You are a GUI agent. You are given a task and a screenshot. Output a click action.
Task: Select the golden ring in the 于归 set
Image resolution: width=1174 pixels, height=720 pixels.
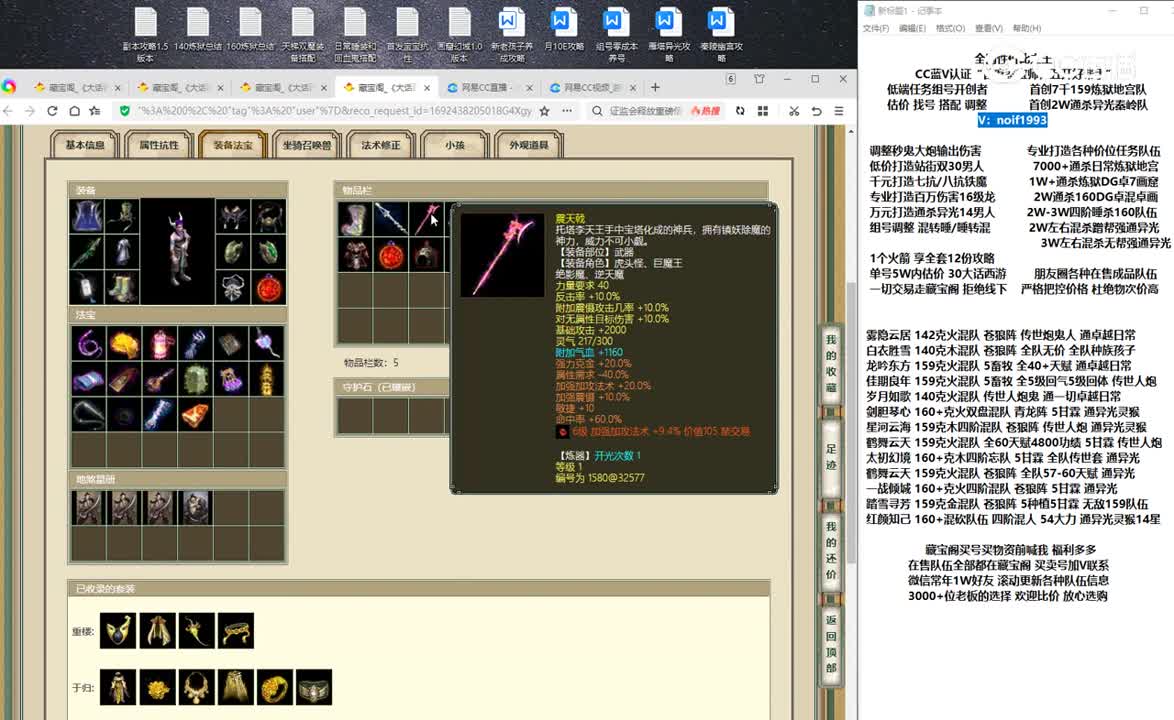coord(274,687)
